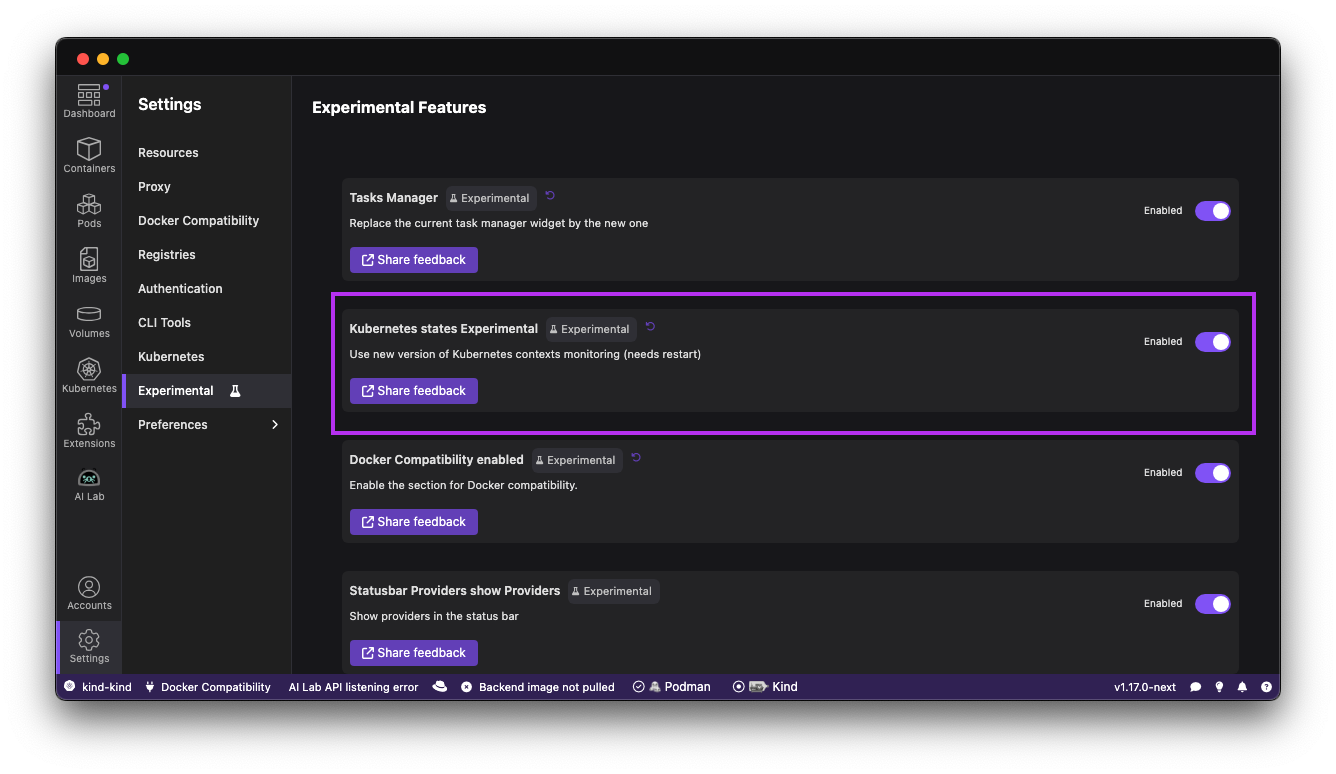Viewport: 1336px width, 774px height.
Task: Open the CLI Tools settings page
Action: click(x=164, y=323)
